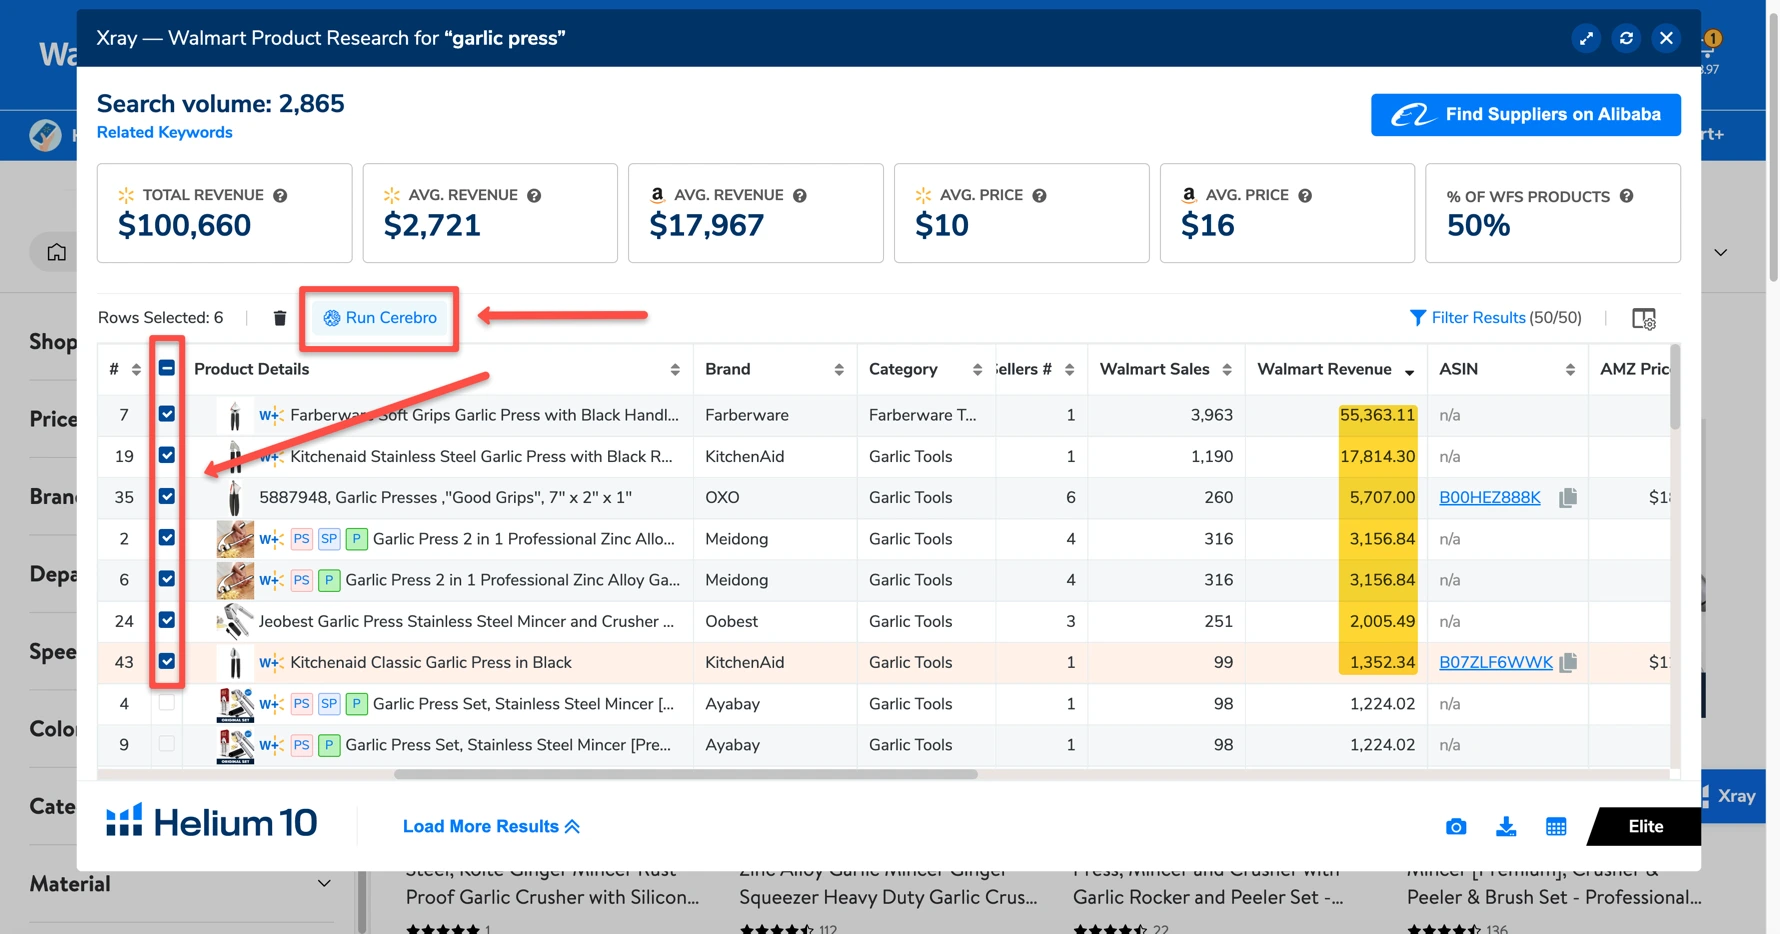Viewport: 1780px width, 934px height.
Task: Toggle the Walmart Revenue sort arrow
Action: 1411,369
